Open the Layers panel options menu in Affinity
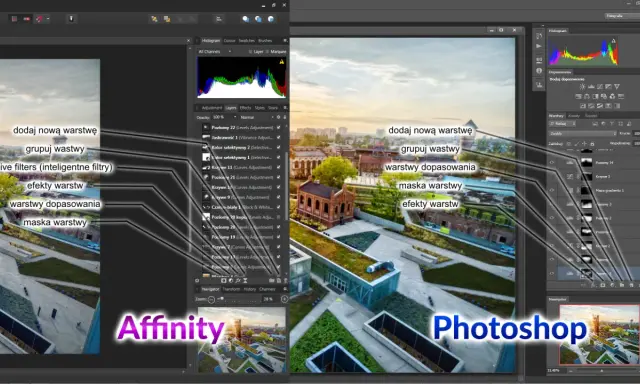Screen dimensions: 640x384 [285, 108]
